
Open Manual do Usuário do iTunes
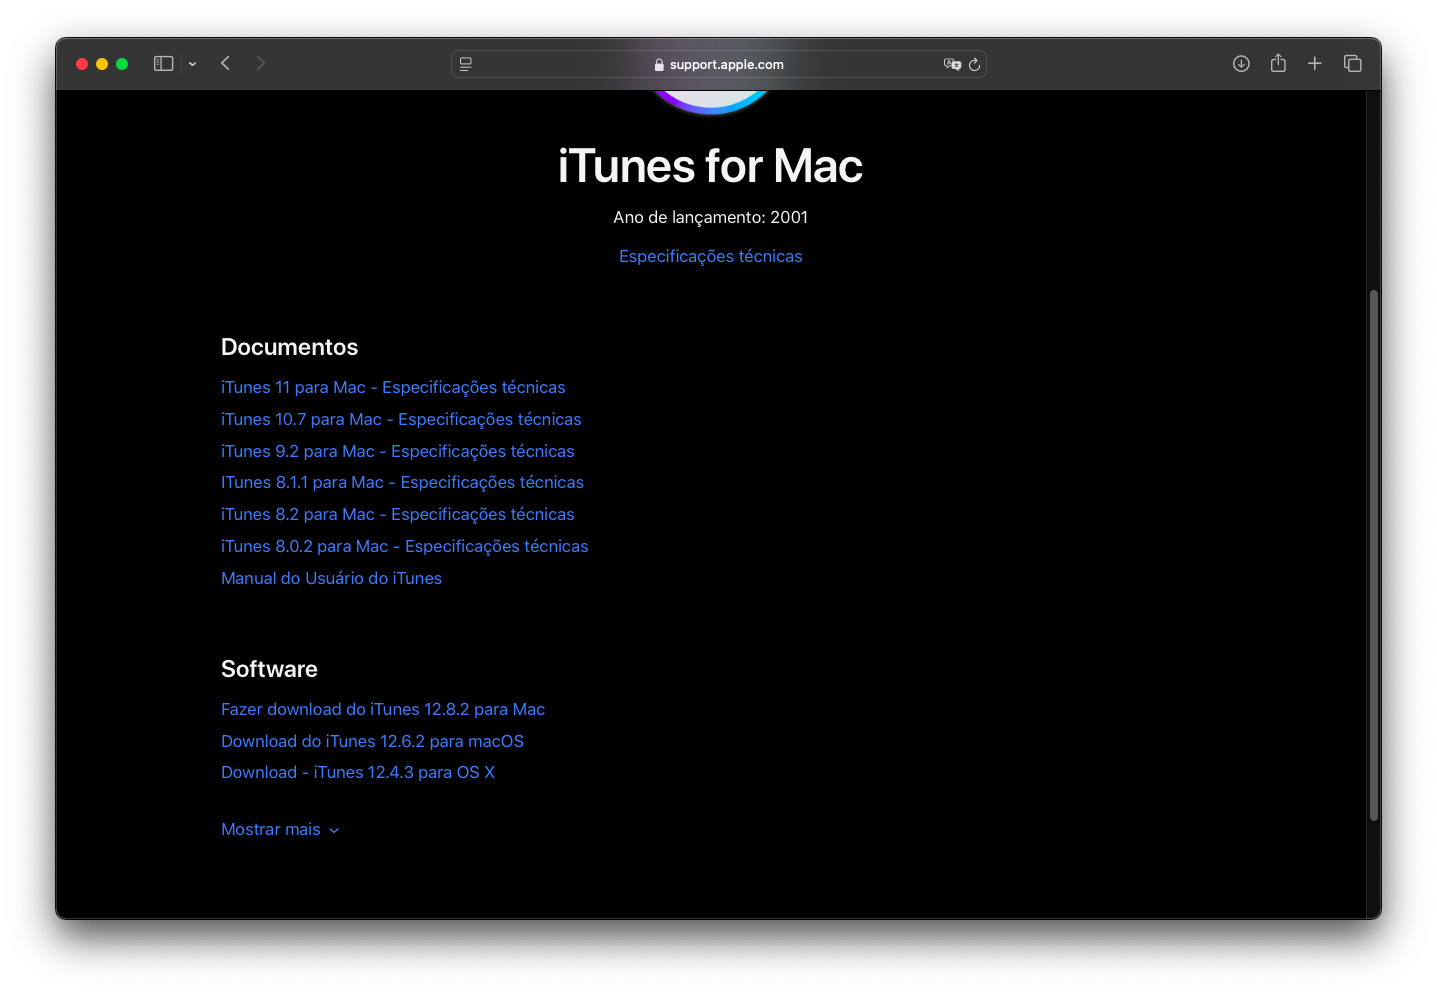[331, 579]
